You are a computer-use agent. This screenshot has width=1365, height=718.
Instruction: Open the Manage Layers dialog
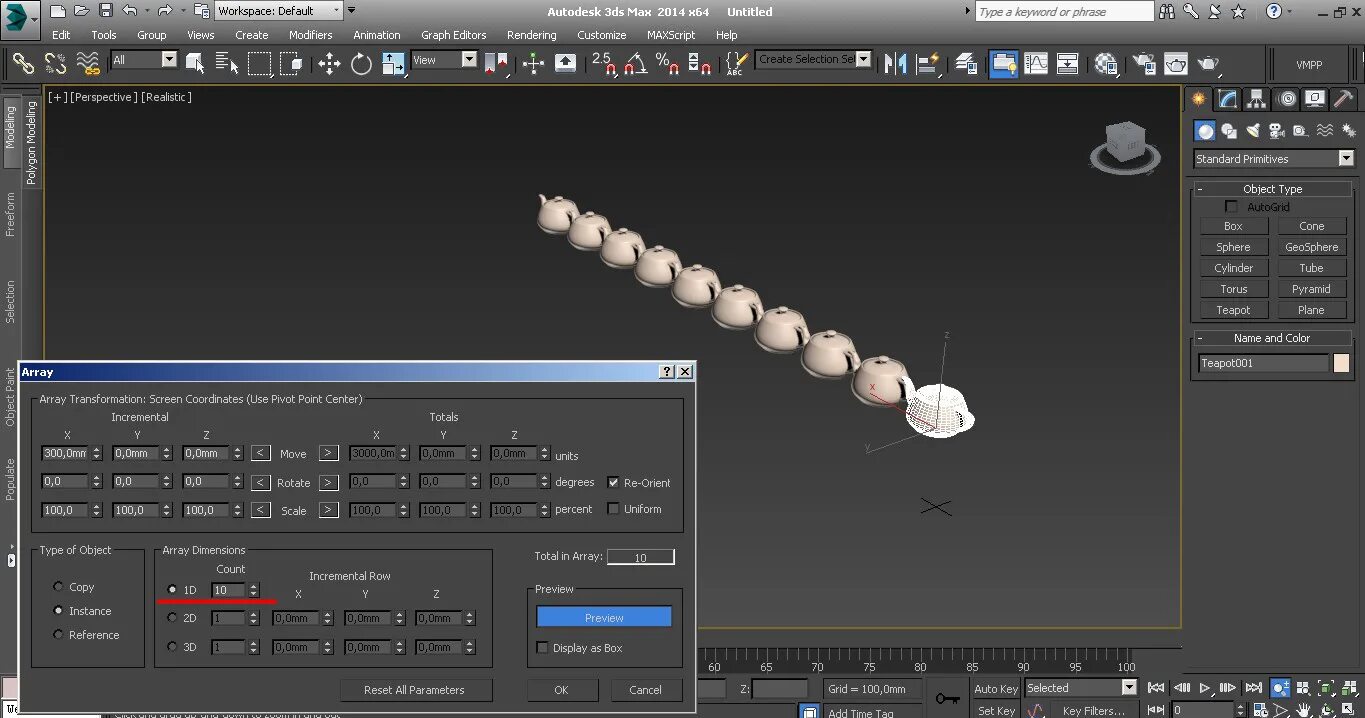[x=966, y=64]
